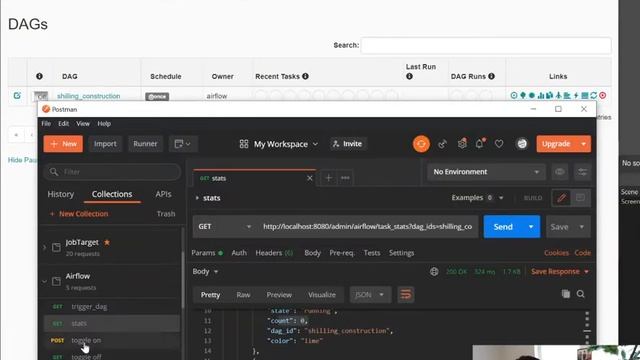Screen dimensions: 640x360
Task: Click the red delete DAG icon in Links
Action: click(602, 96)
